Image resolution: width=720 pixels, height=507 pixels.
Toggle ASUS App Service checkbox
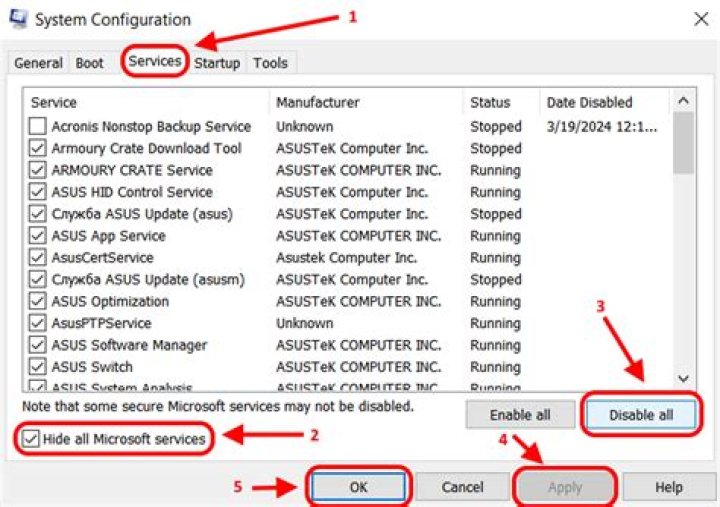pos(37,236)
